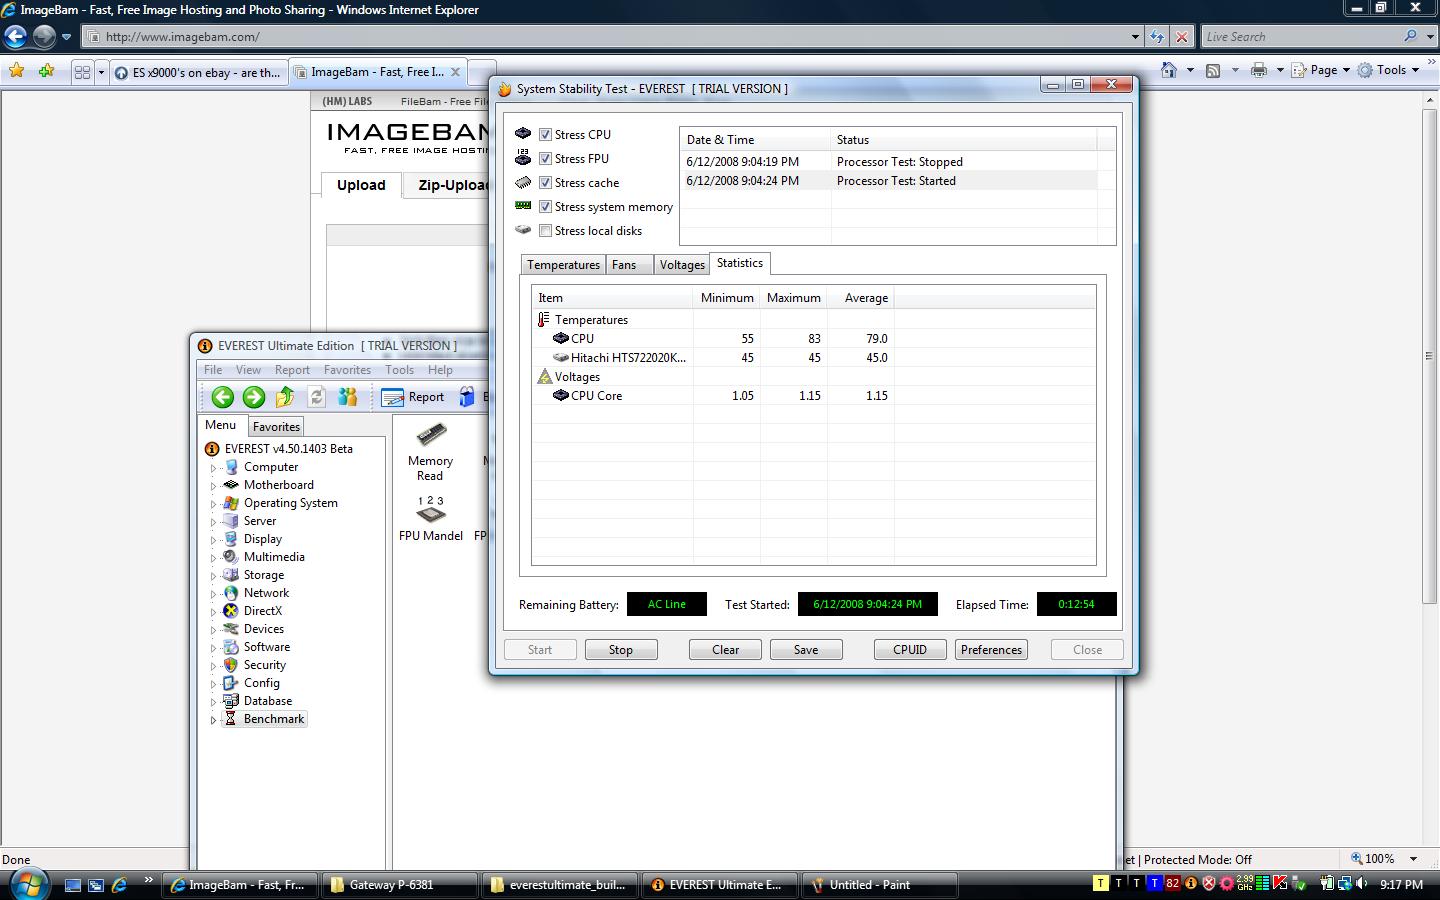The height and width of the screenshot is (900, 1440).
Task: Click the Feeds icon in the IE command bar
Action: pos(1213,70)
